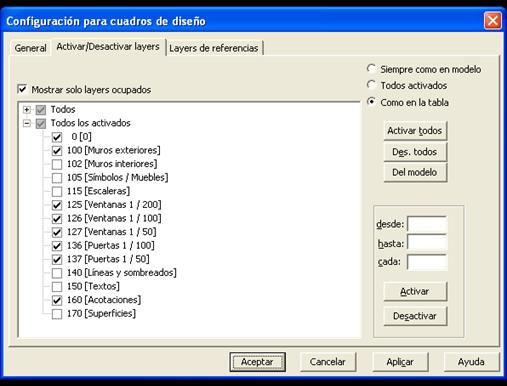The width and height of the screenshot is (507, 386).
Task: Uncheck layer 160 Acotaciones
Action: [57, 300]
